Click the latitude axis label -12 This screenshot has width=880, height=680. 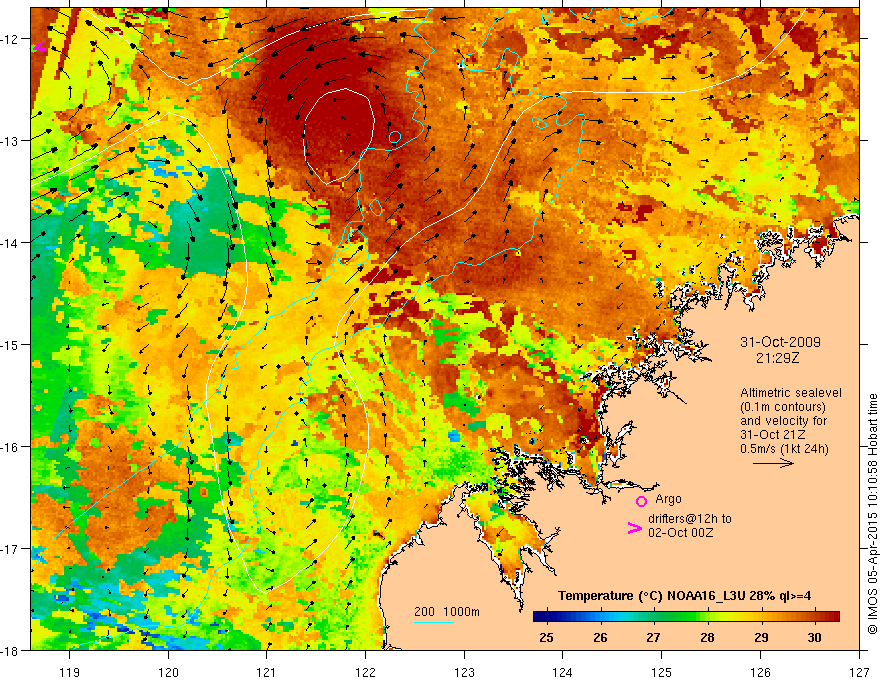10,39
